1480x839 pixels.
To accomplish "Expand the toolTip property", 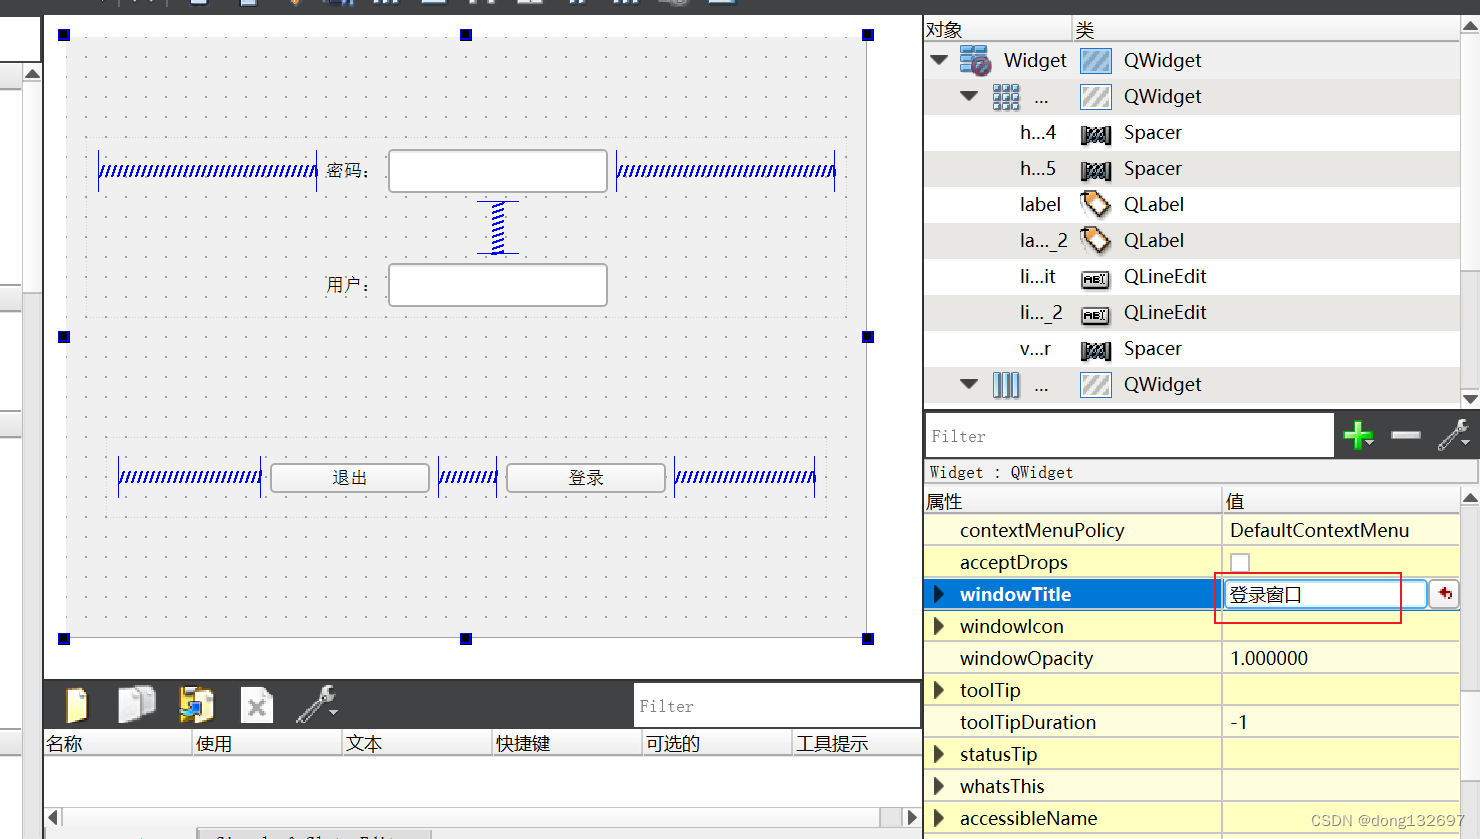I will click(x=938, y=690).
